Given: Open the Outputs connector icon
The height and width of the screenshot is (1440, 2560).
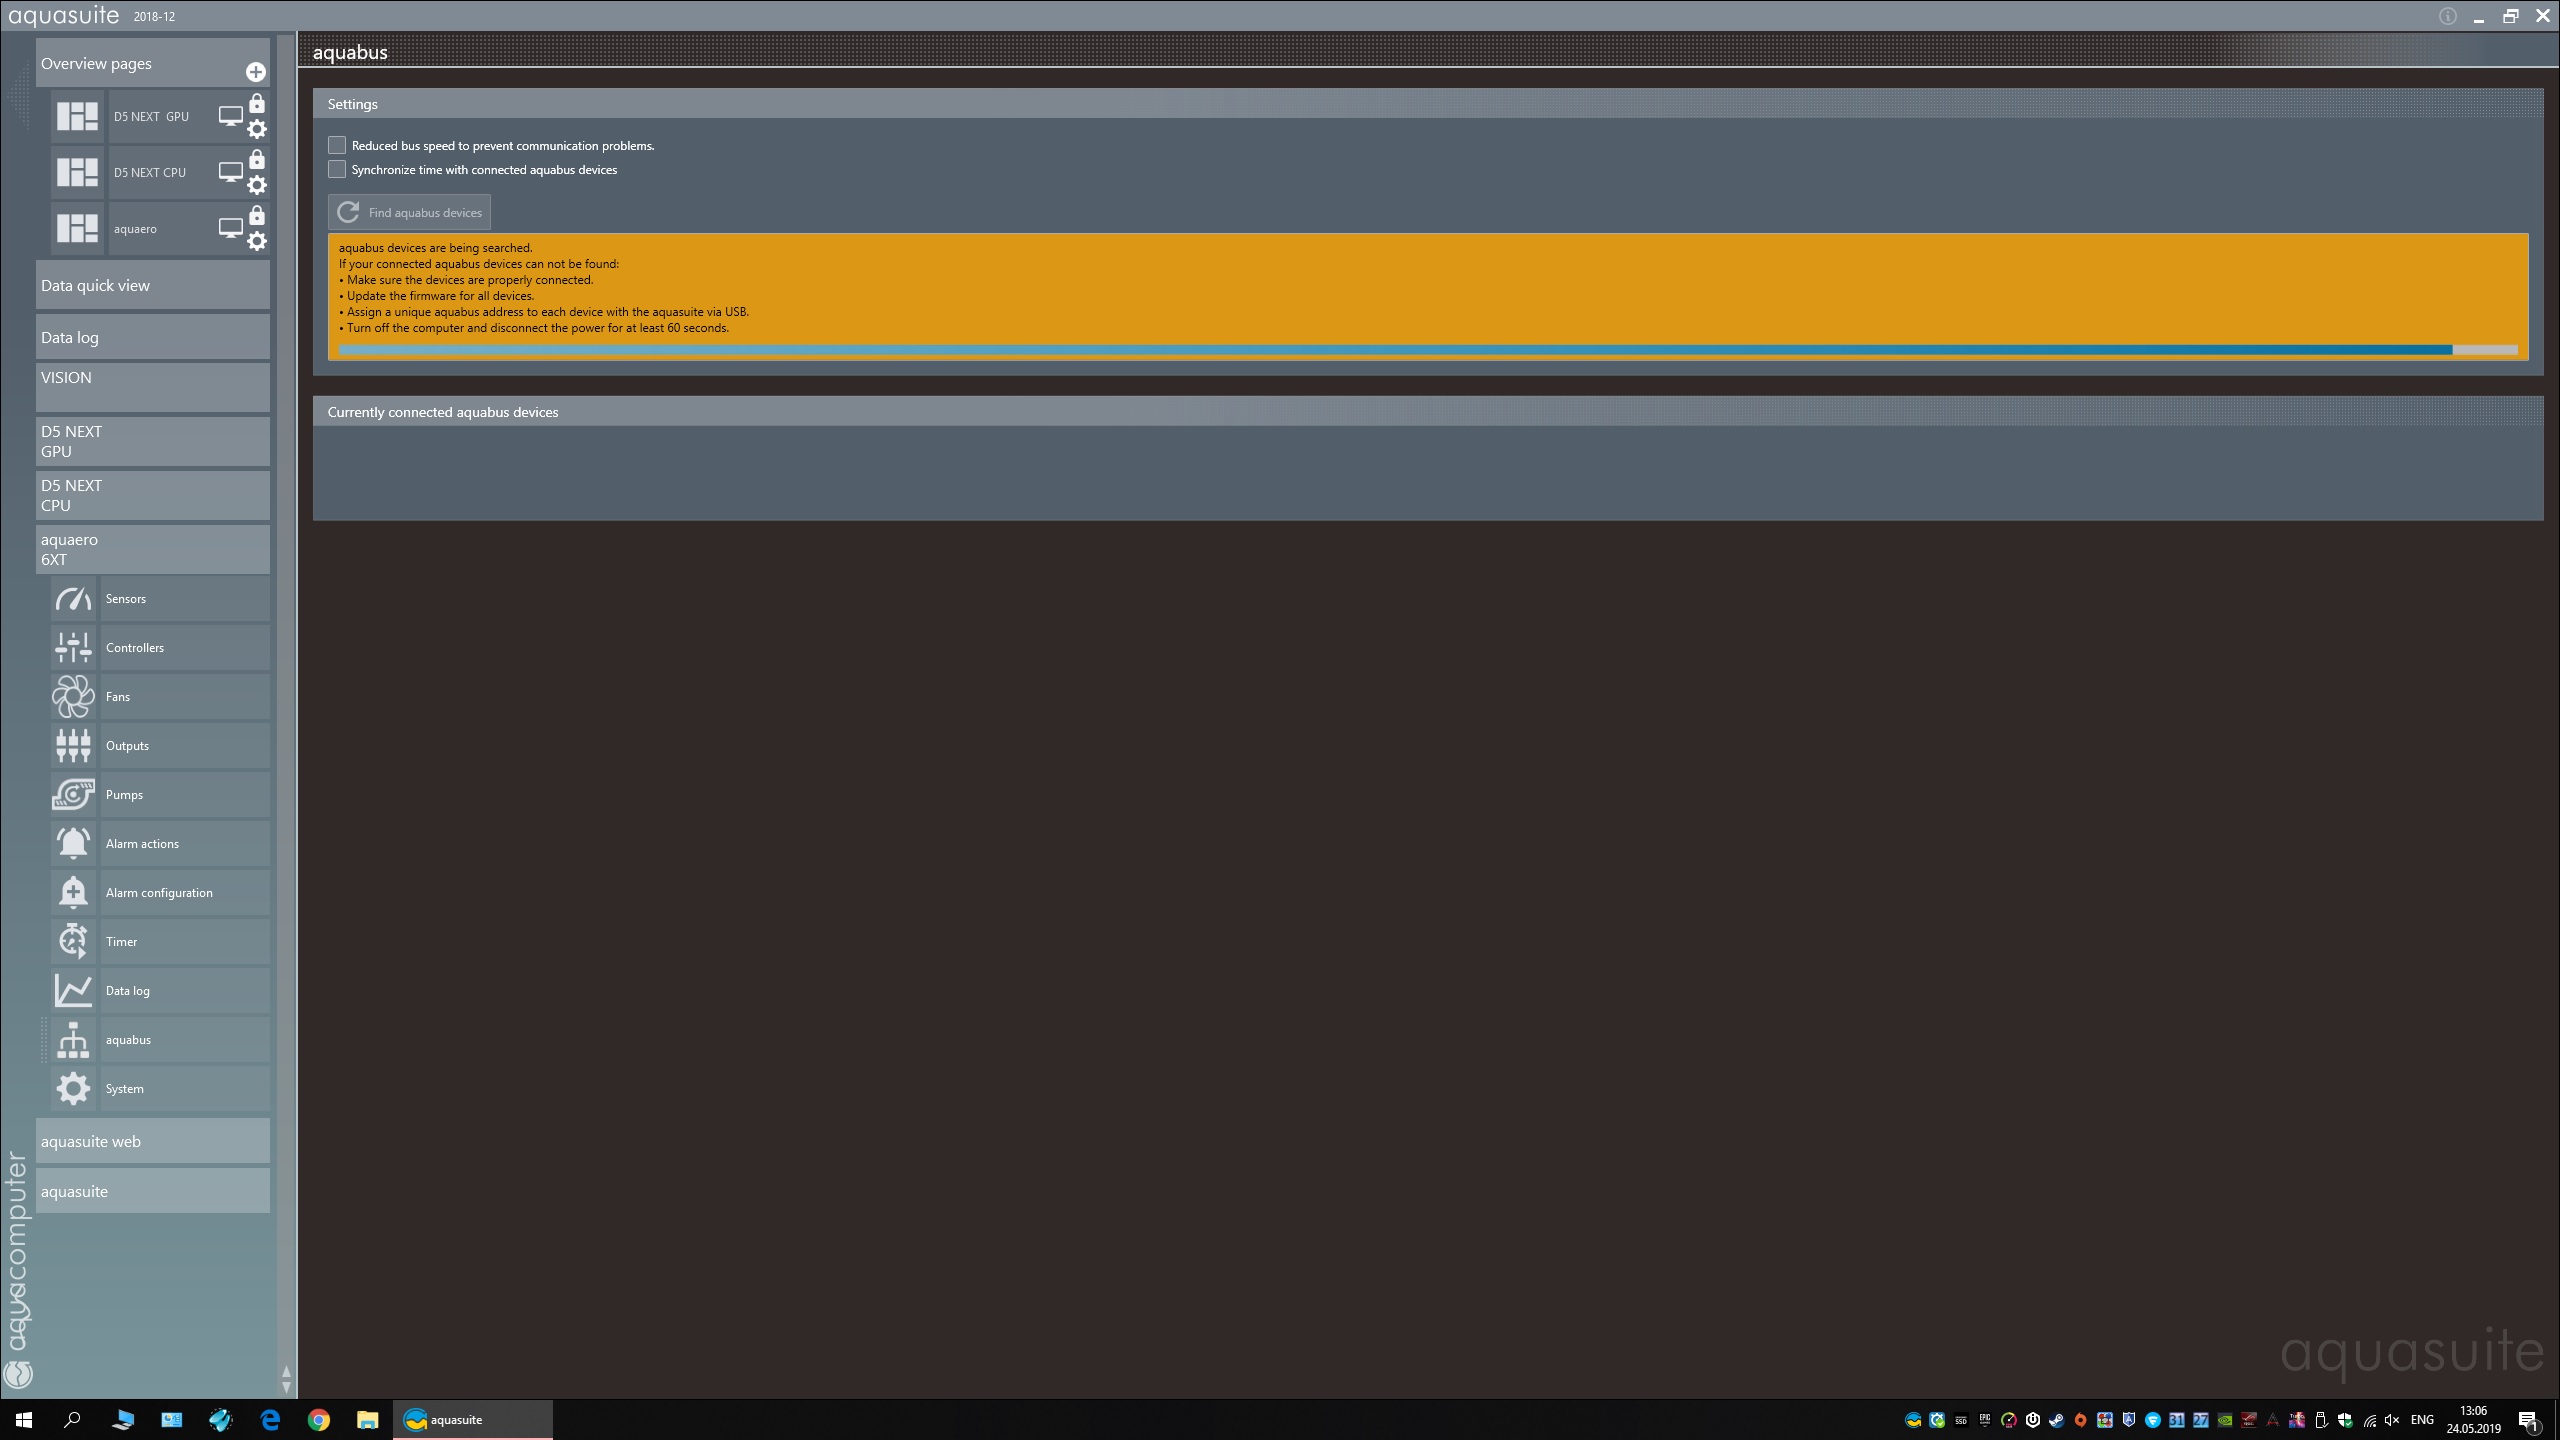Looking at the screenshot, I should tap(73, 746).
